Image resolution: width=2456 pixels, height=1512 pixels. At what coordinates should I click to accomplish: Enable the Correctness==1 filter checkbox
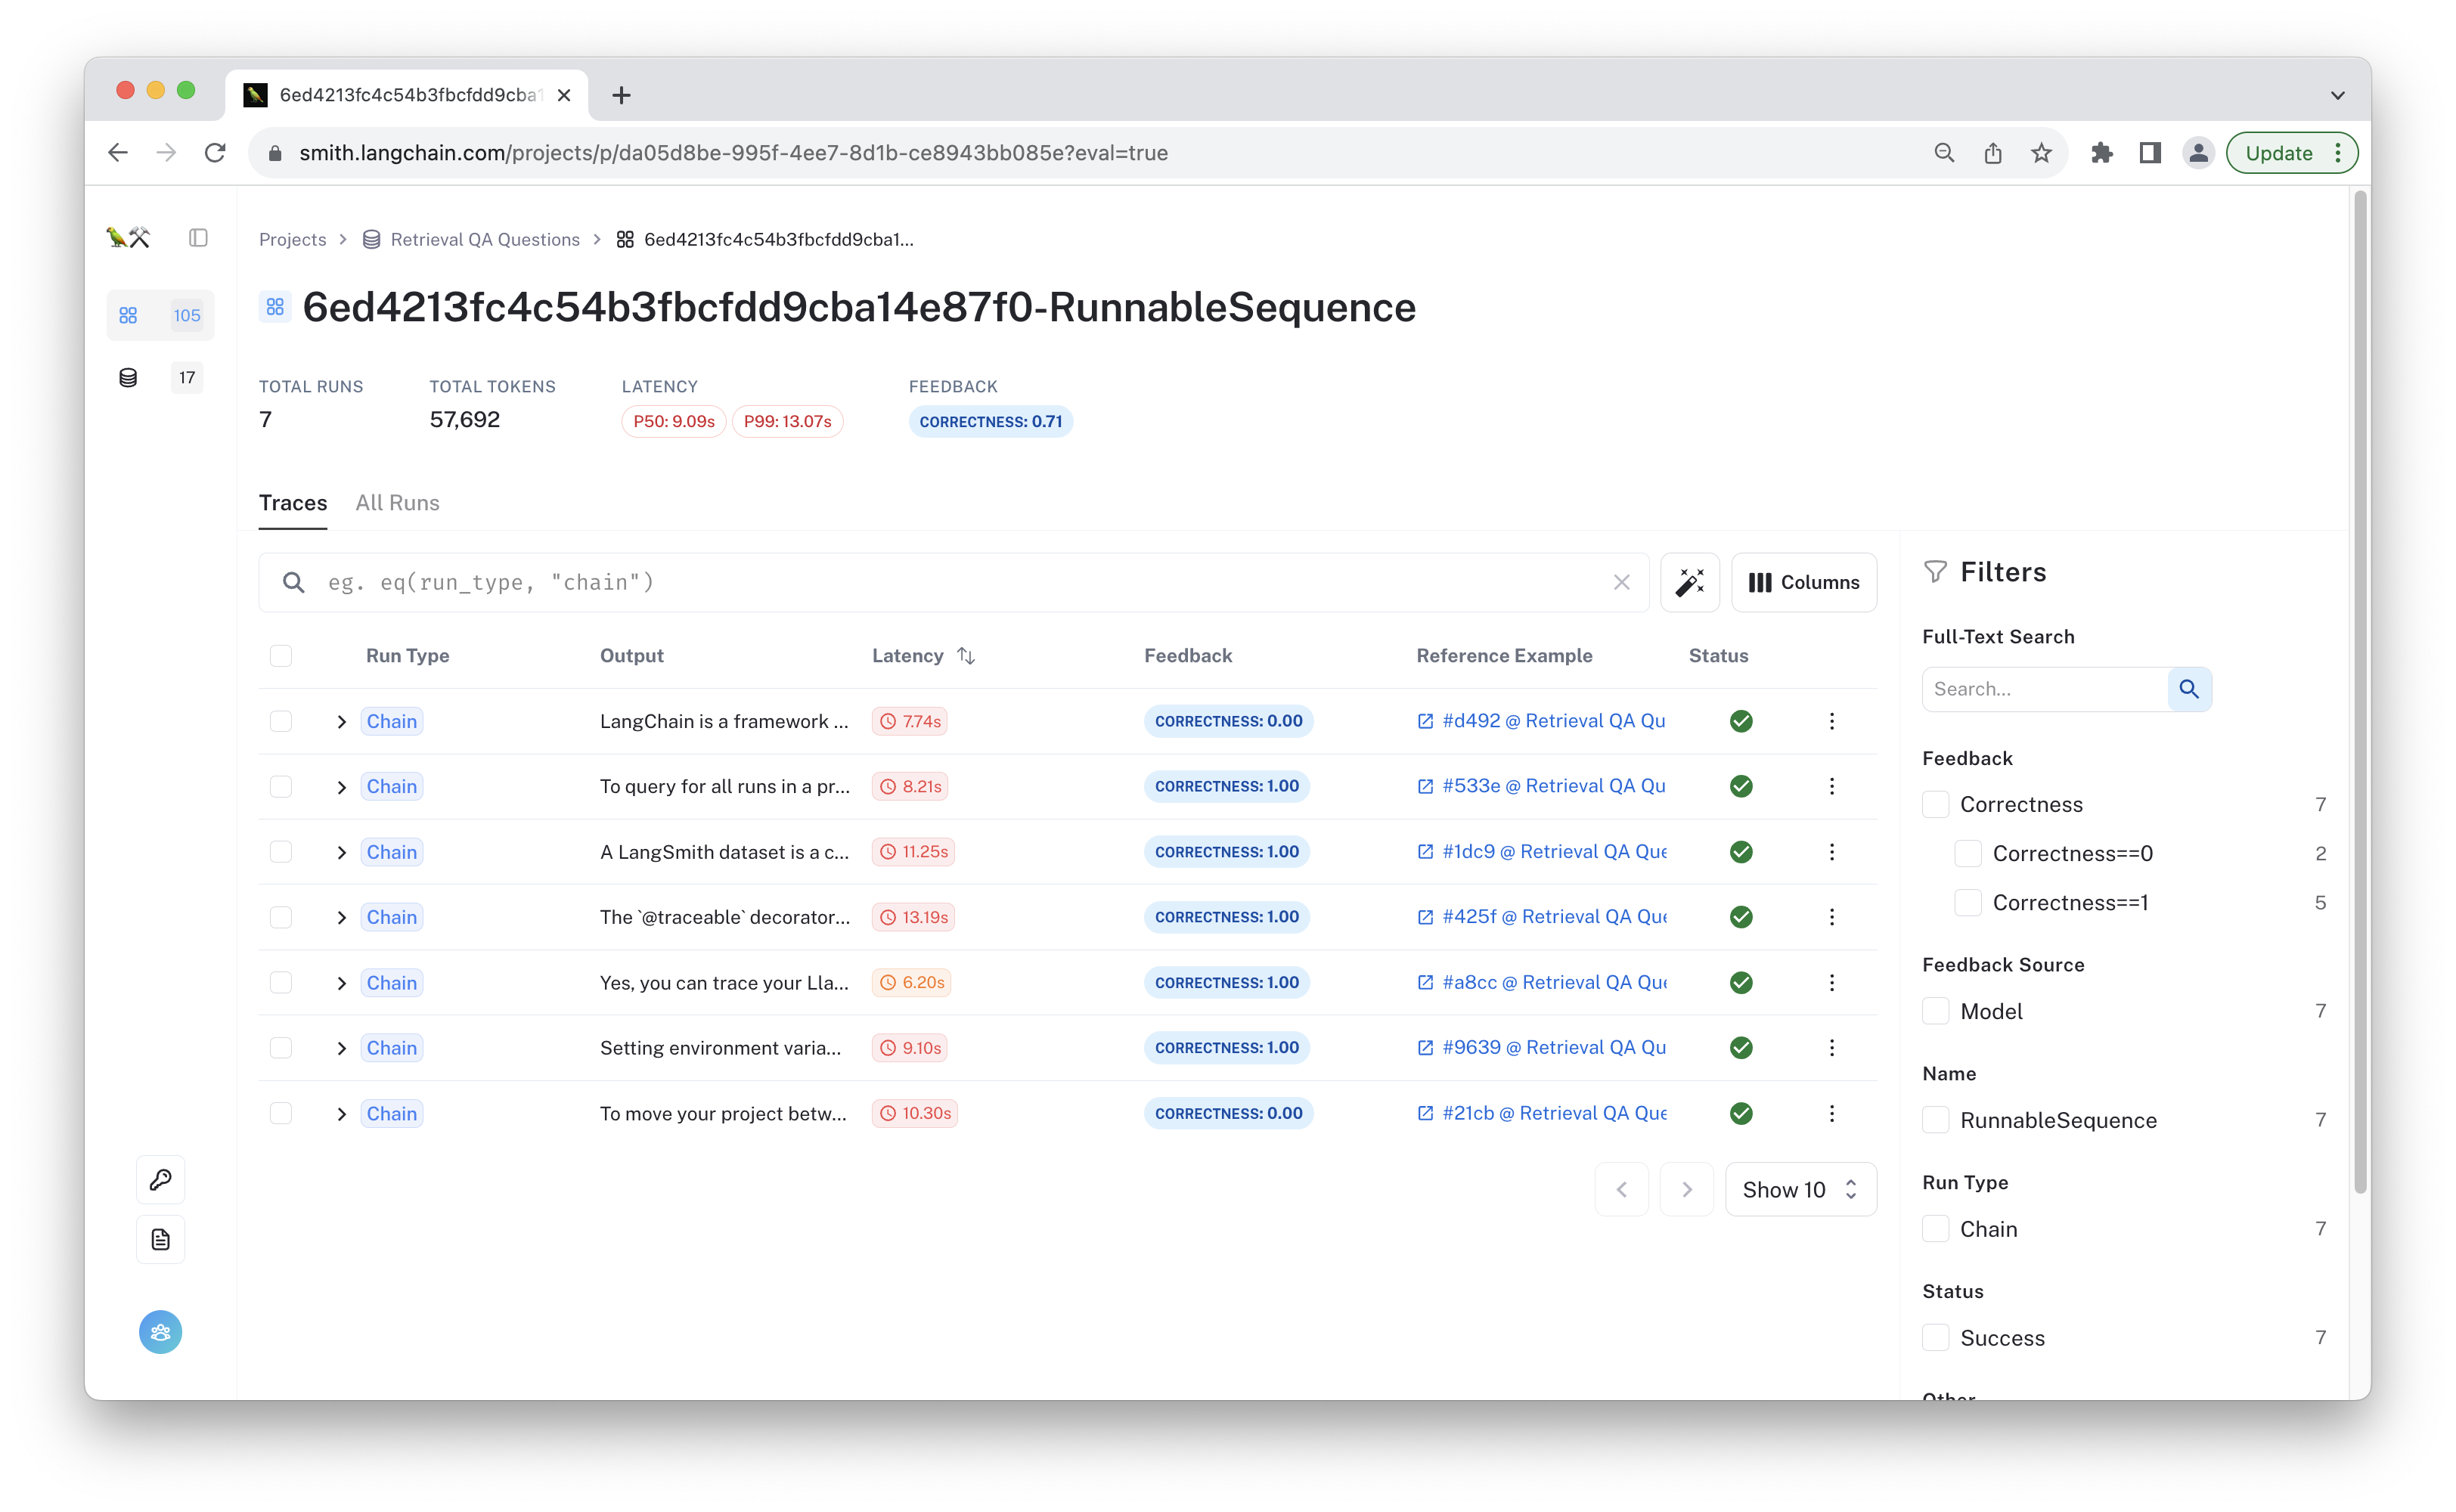1968,902
